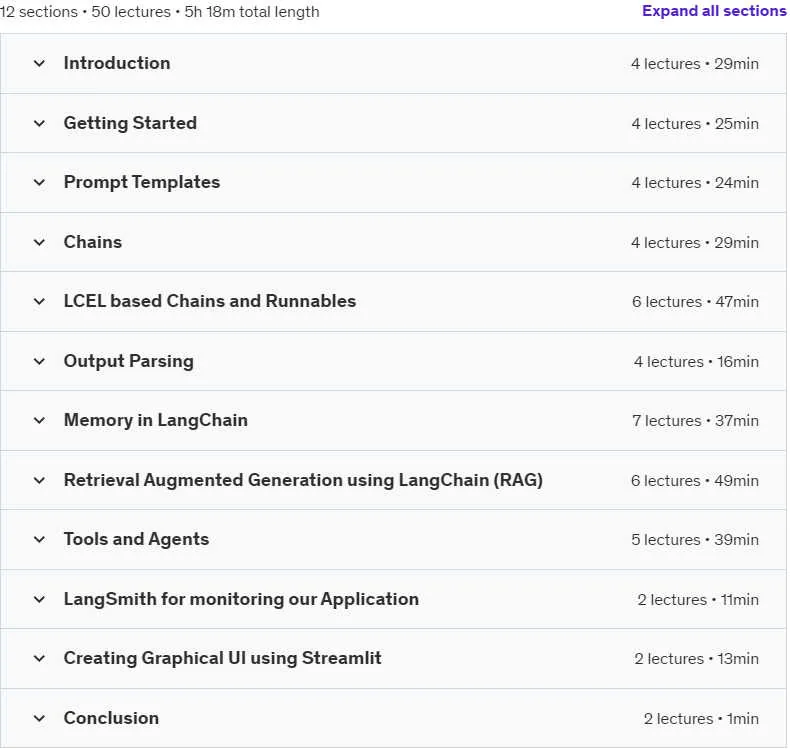Expand the Getting Started chevron
This screenshot has width=790, height=749.
point(39,123)
